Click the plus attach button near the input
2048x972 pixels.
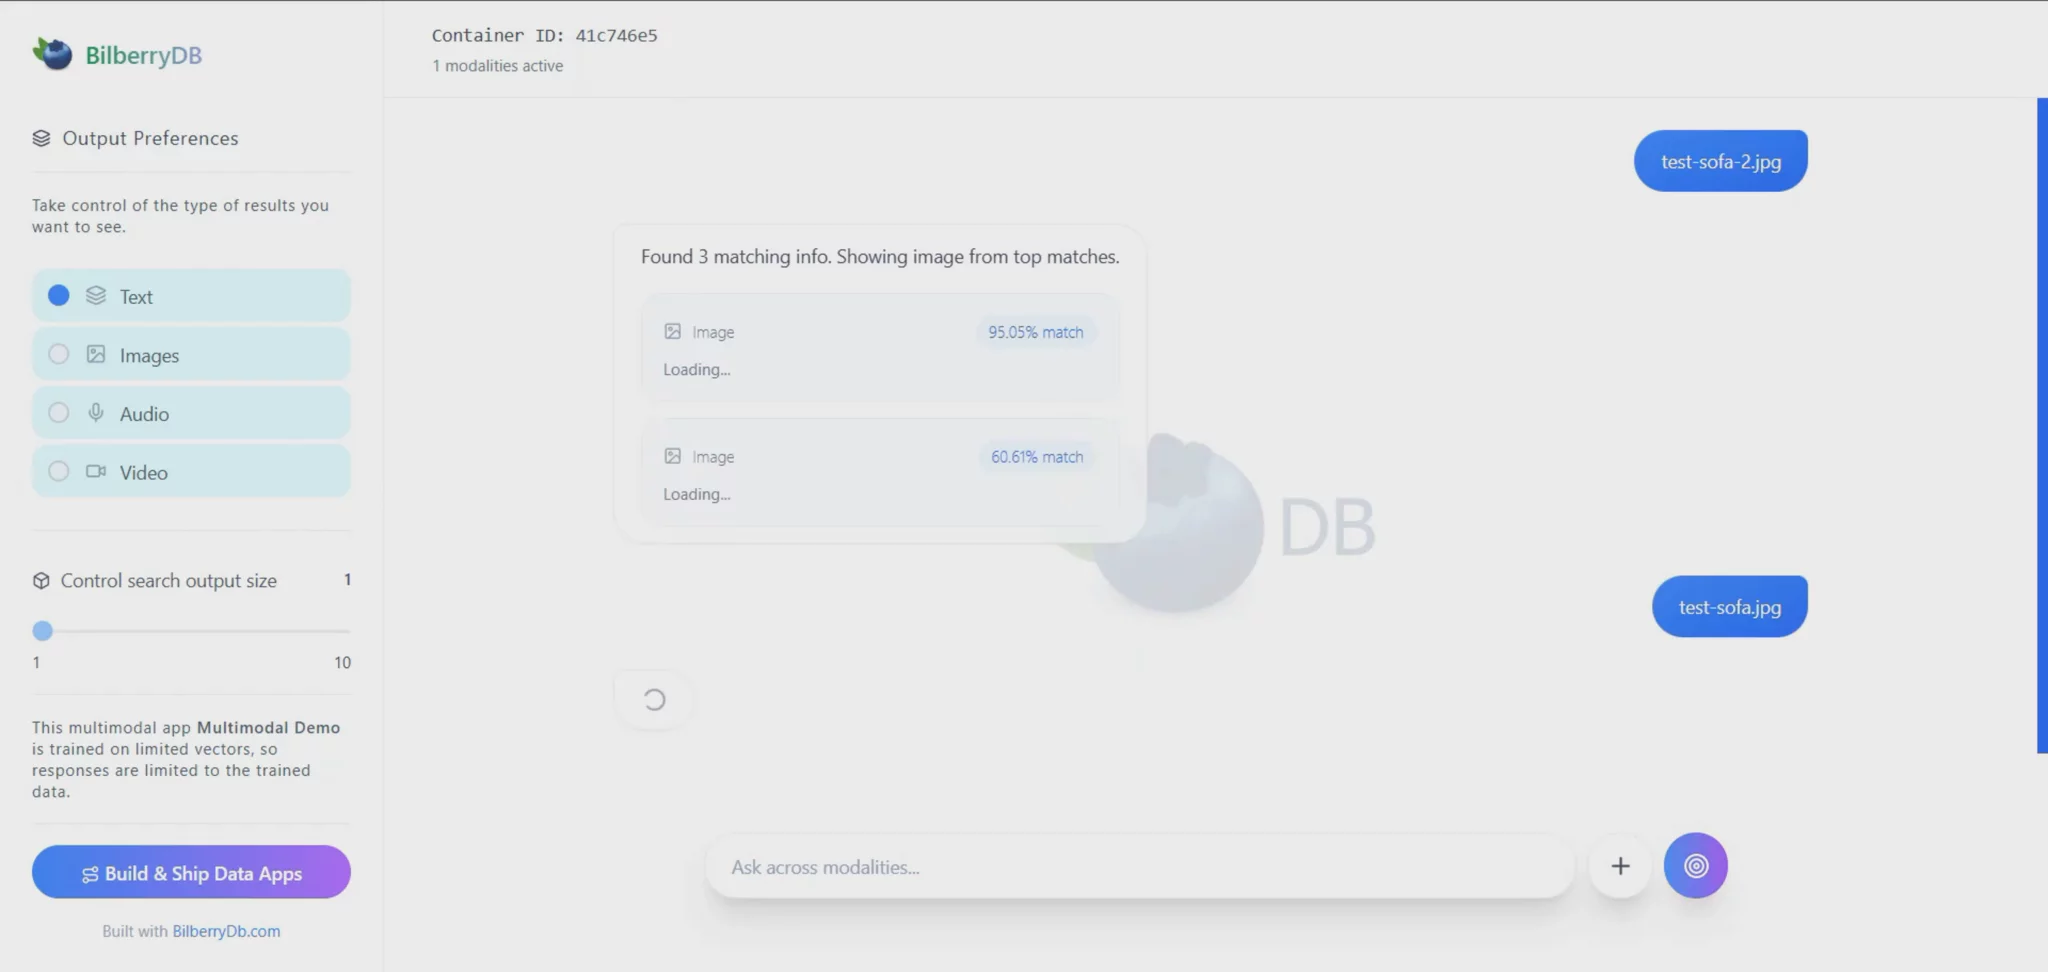coord(1620,866)
